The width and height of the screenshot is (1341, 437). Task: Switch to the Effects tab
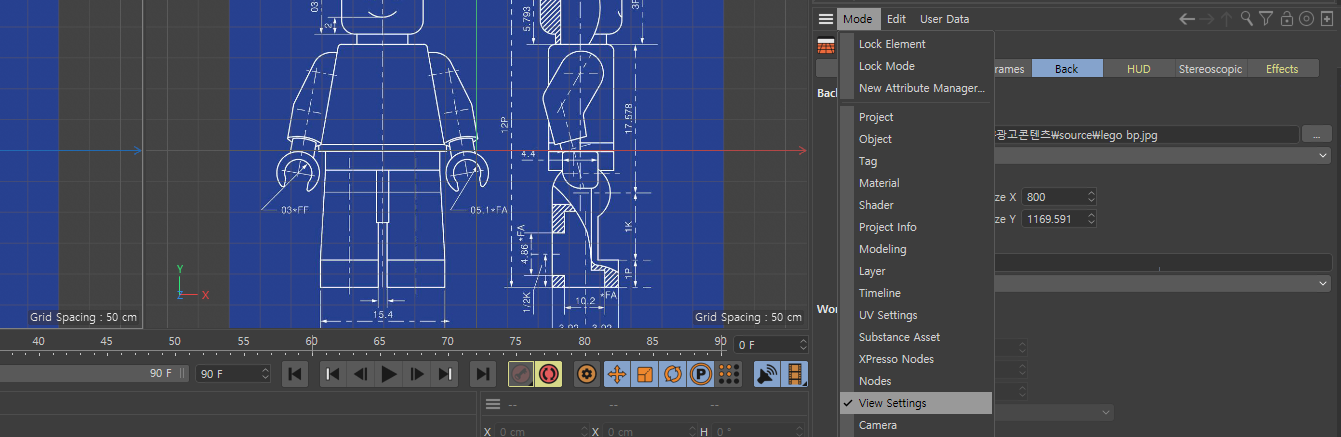(1282, 69)
